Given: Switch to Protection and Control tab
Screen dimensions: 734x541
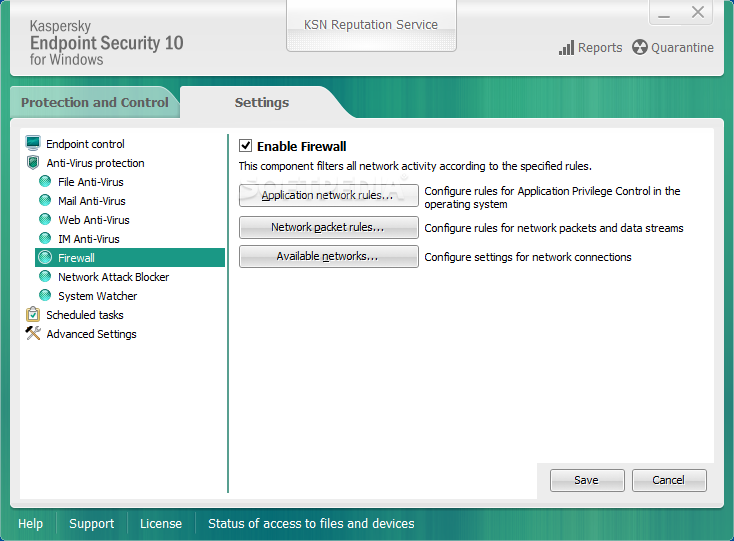Looking at the screenshot, I should [95, 102].
